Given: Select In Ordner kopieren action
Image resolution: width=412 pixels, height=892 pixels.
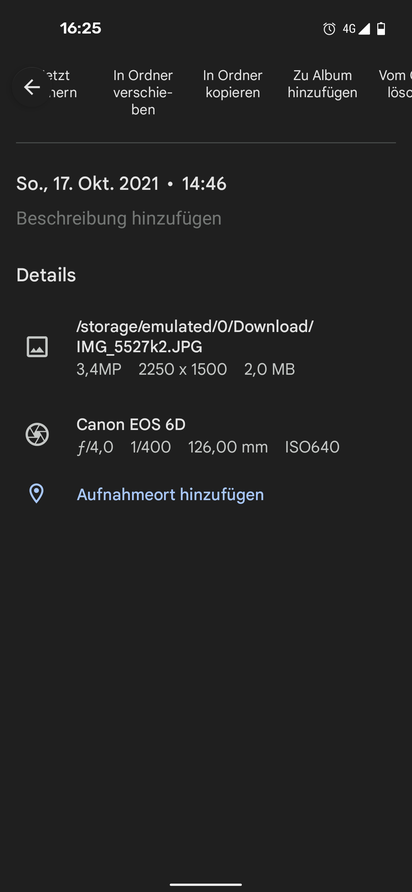Looking at the screenshot, I should point(233,84).
